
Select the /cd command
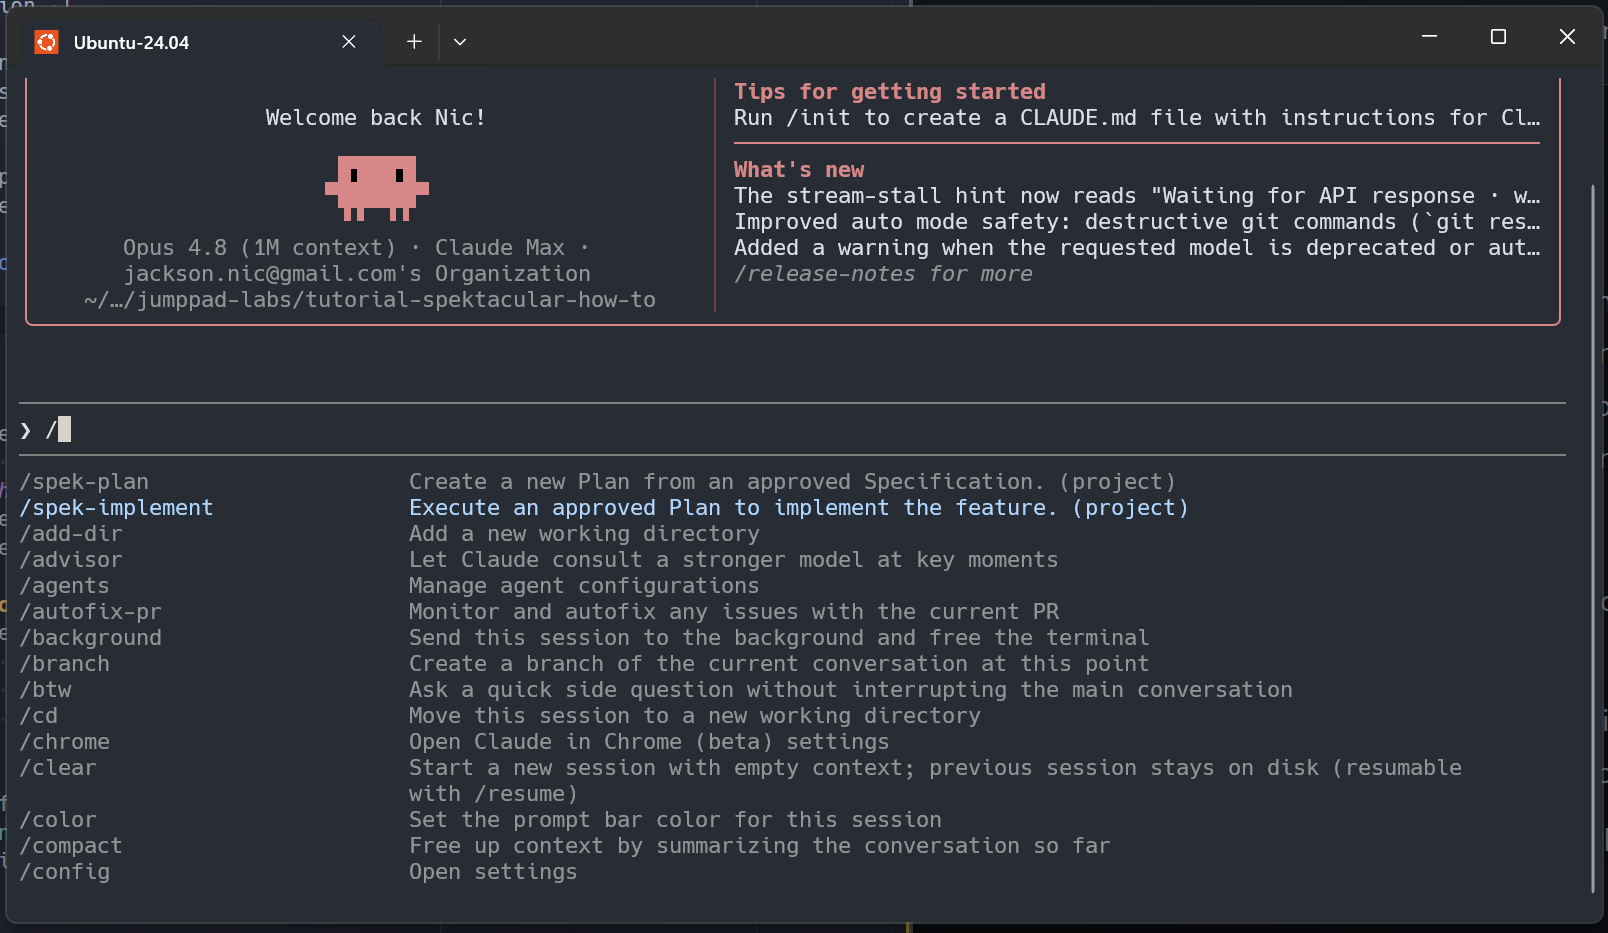point(39,716)
